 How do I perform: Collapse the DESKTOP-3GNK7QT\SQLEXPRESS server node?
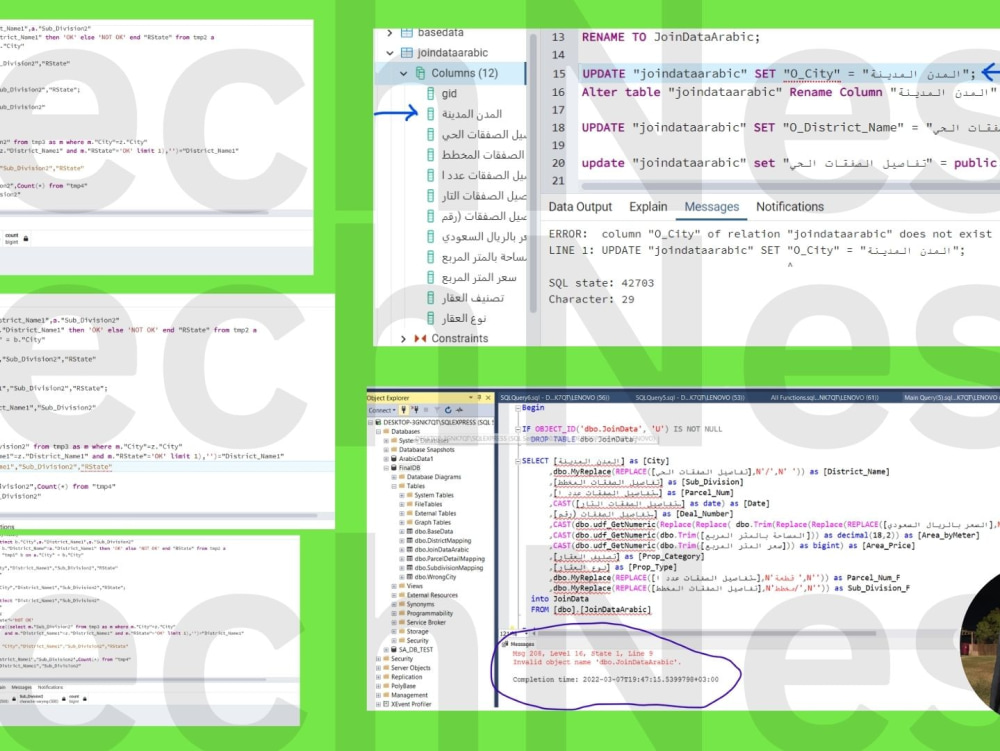click(x=371, y=423)
